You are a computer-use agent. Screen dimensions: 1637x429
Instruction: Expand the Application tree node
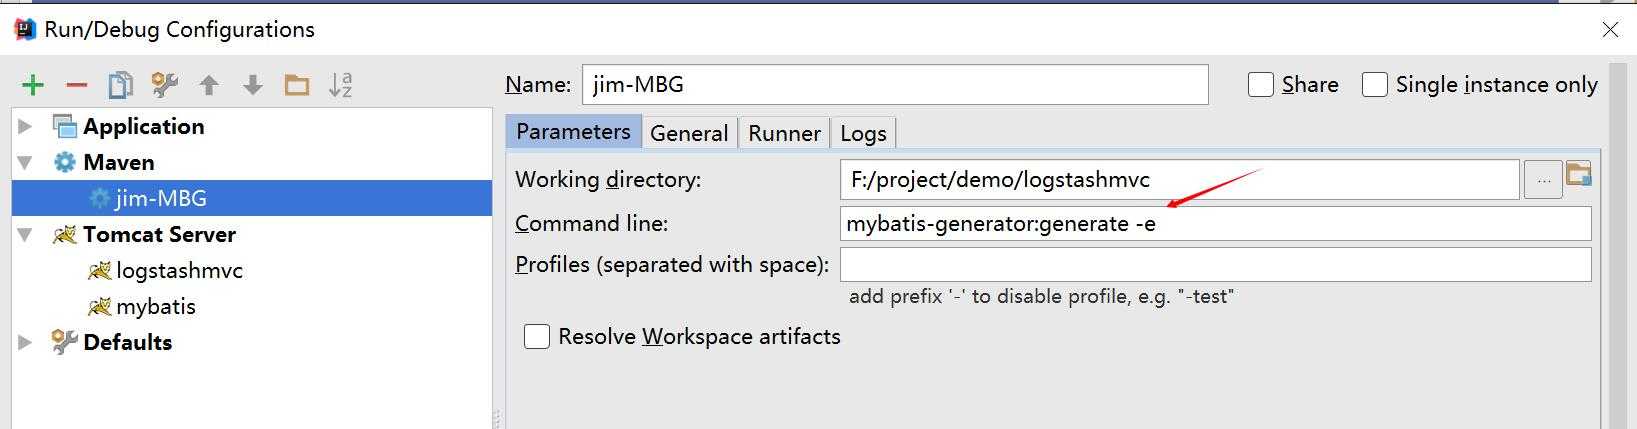tap(26, 126)
